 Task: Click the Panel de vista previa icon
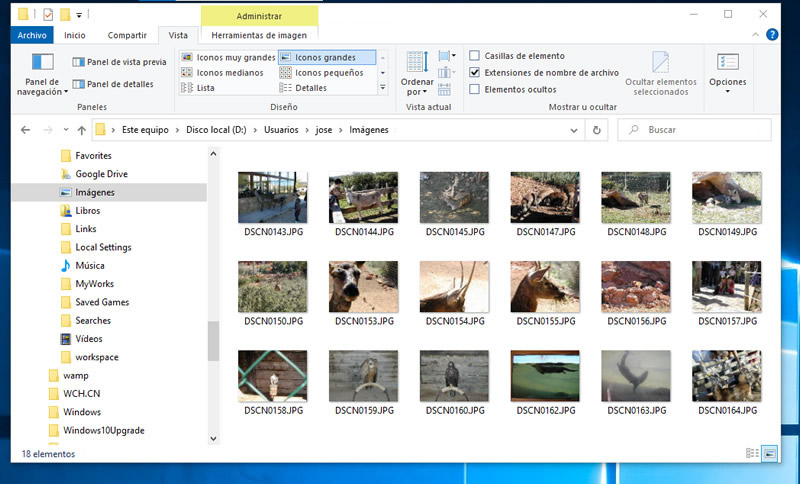tap(79, 62)
